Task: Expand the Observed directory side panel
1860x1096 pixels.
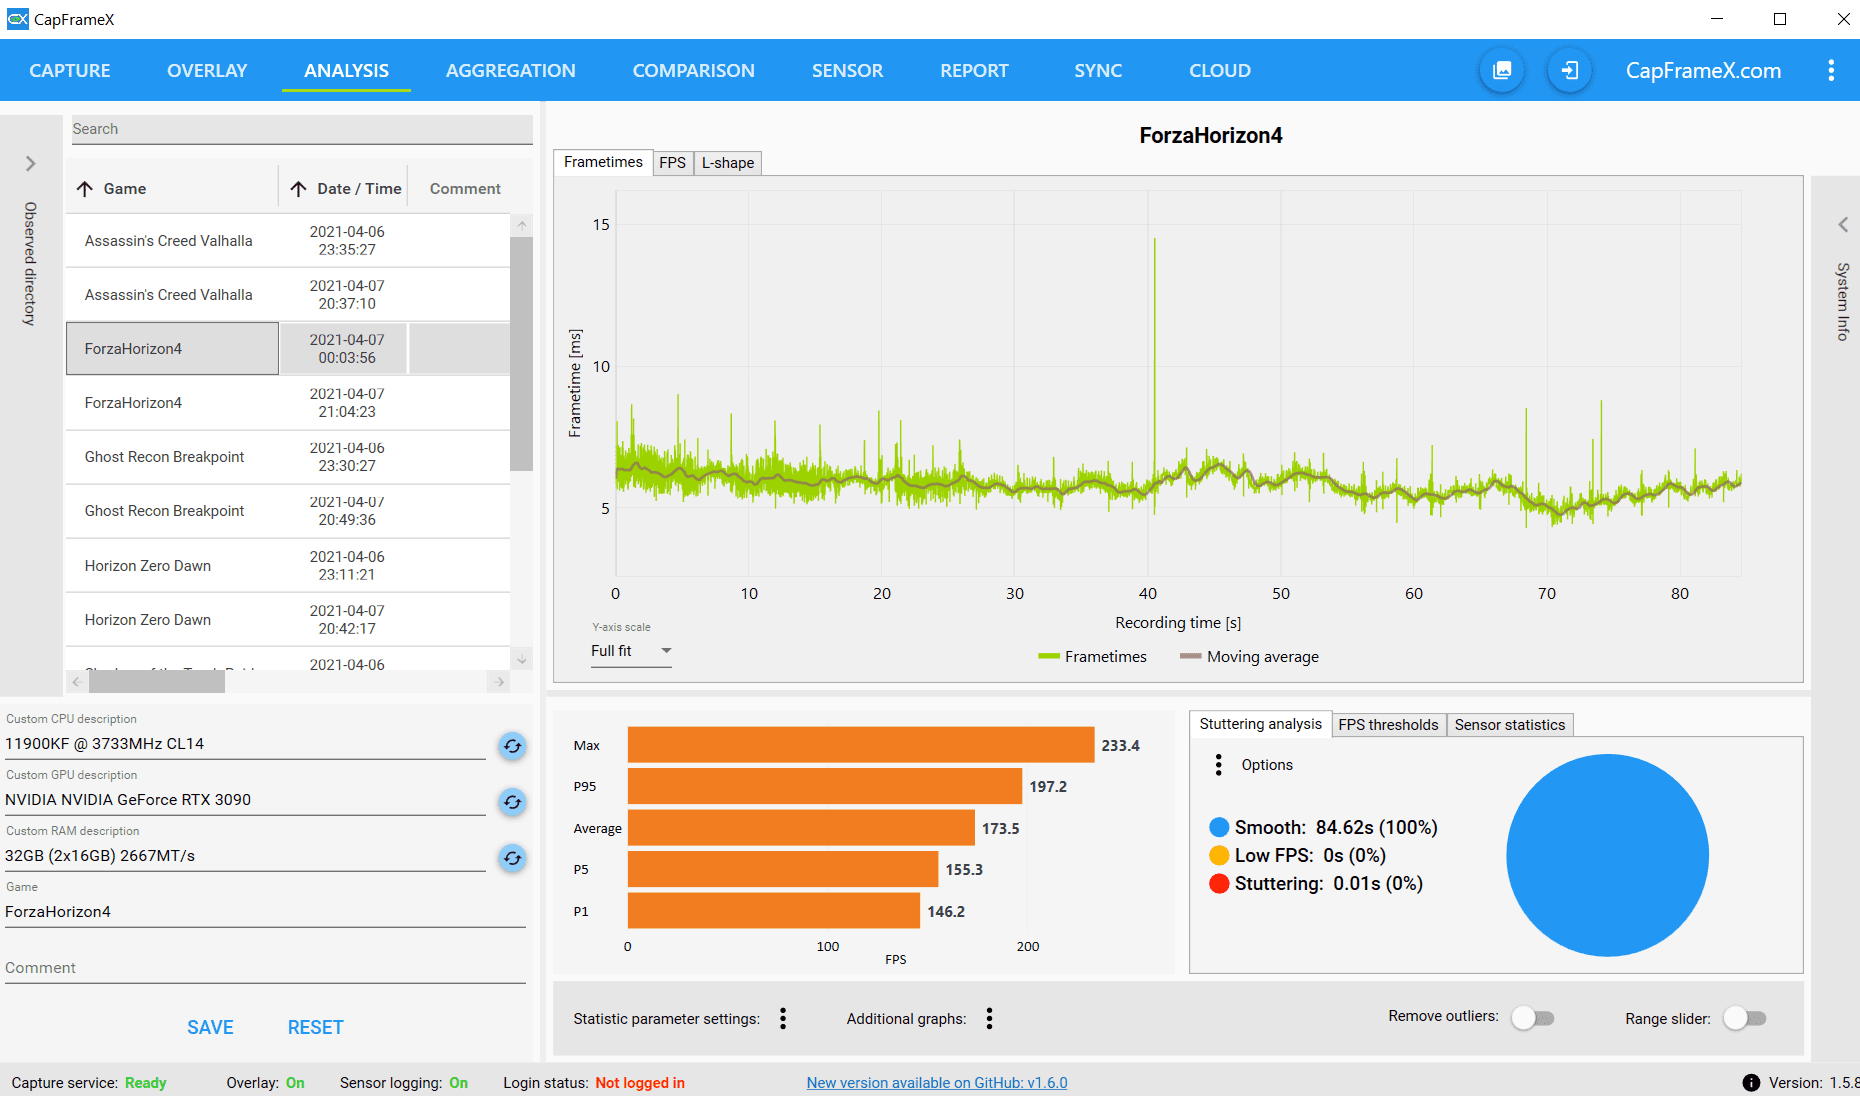Action: tap(30, 164)
